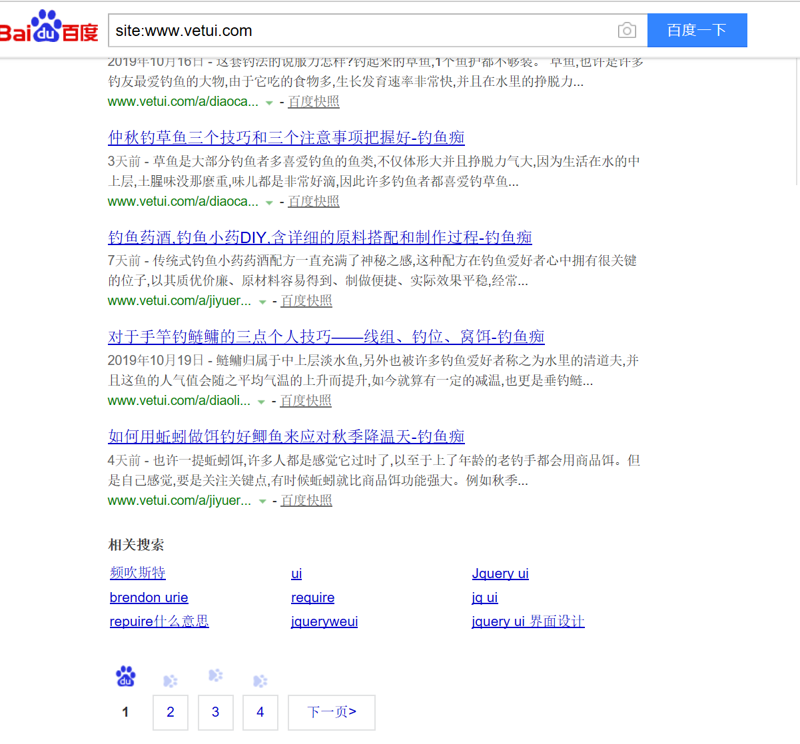Click related search brendon urie
The height and width of the screenshot is (744, 800).
tap(149, 598)
